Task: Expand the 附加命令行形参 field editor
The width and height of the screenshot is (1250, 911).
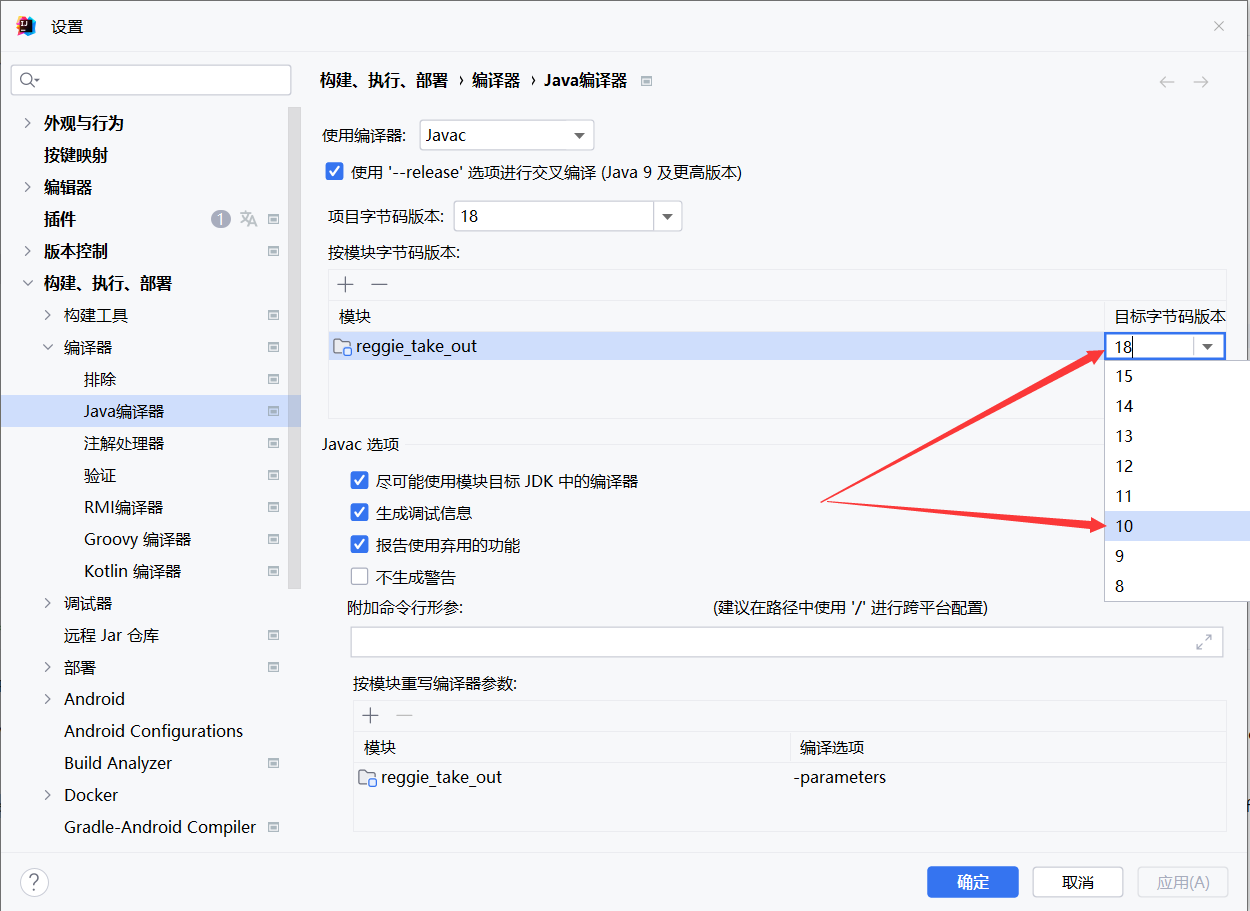Action: [x=1204, y=642]
